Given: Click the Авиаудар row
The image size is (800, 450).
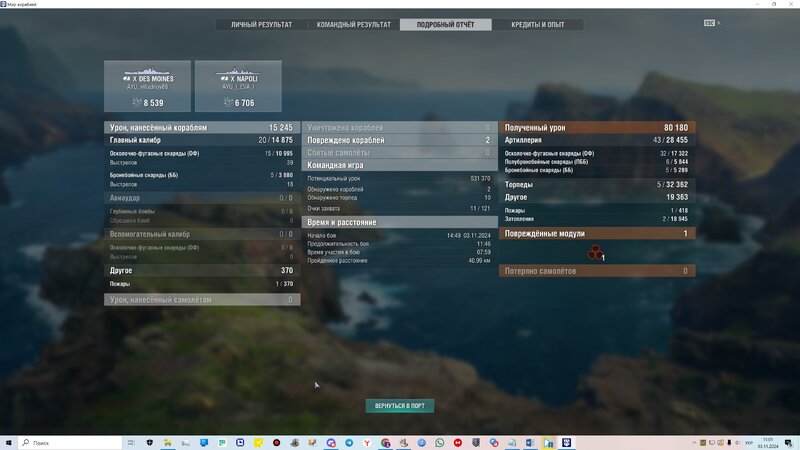Looking at the screenshot, I should [x=202, y=198].
